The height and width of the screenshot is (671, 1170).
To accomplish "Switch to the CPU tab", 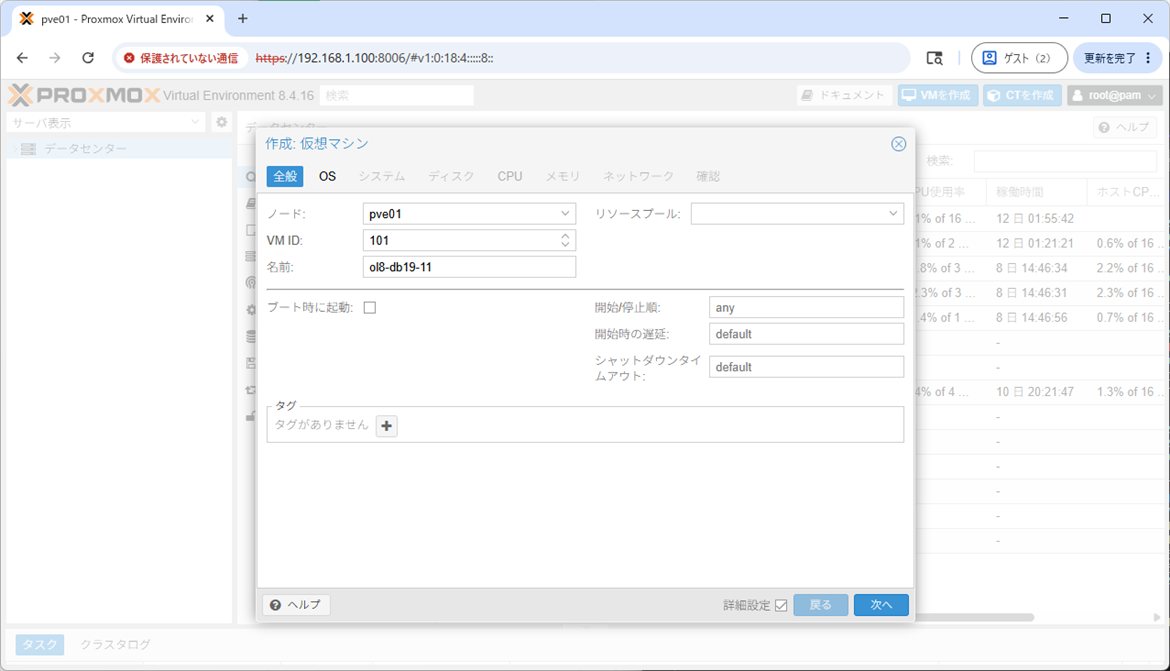I will pos(510,176).
